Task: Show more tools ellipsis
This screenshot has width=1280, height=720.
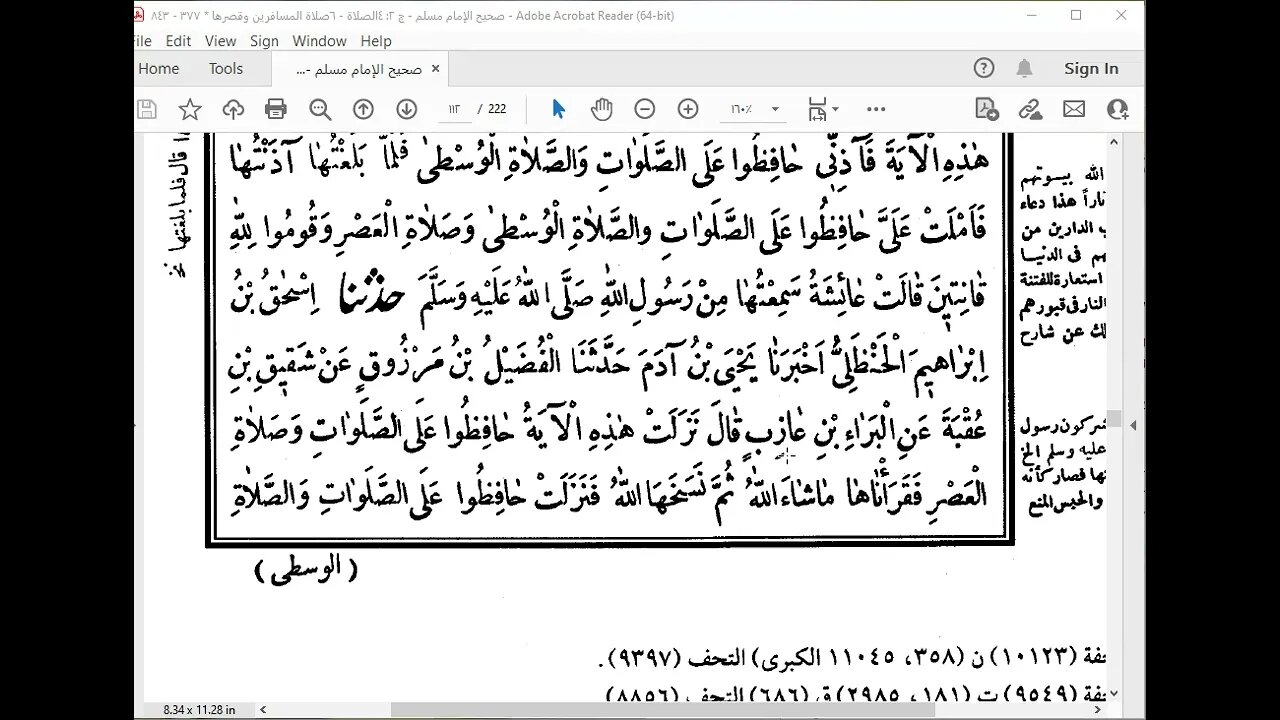Action: tap(876, 109)
